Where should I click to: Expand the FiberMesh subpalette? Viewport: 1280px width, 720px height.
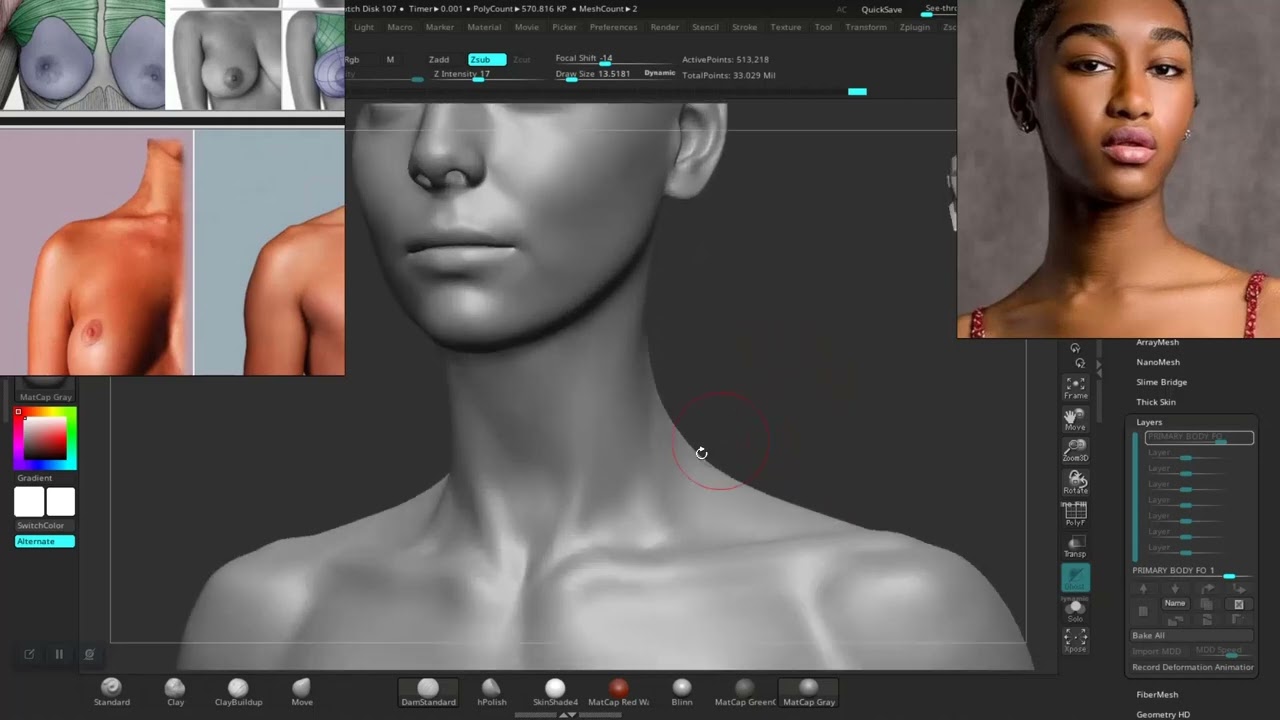(1157, 694)
